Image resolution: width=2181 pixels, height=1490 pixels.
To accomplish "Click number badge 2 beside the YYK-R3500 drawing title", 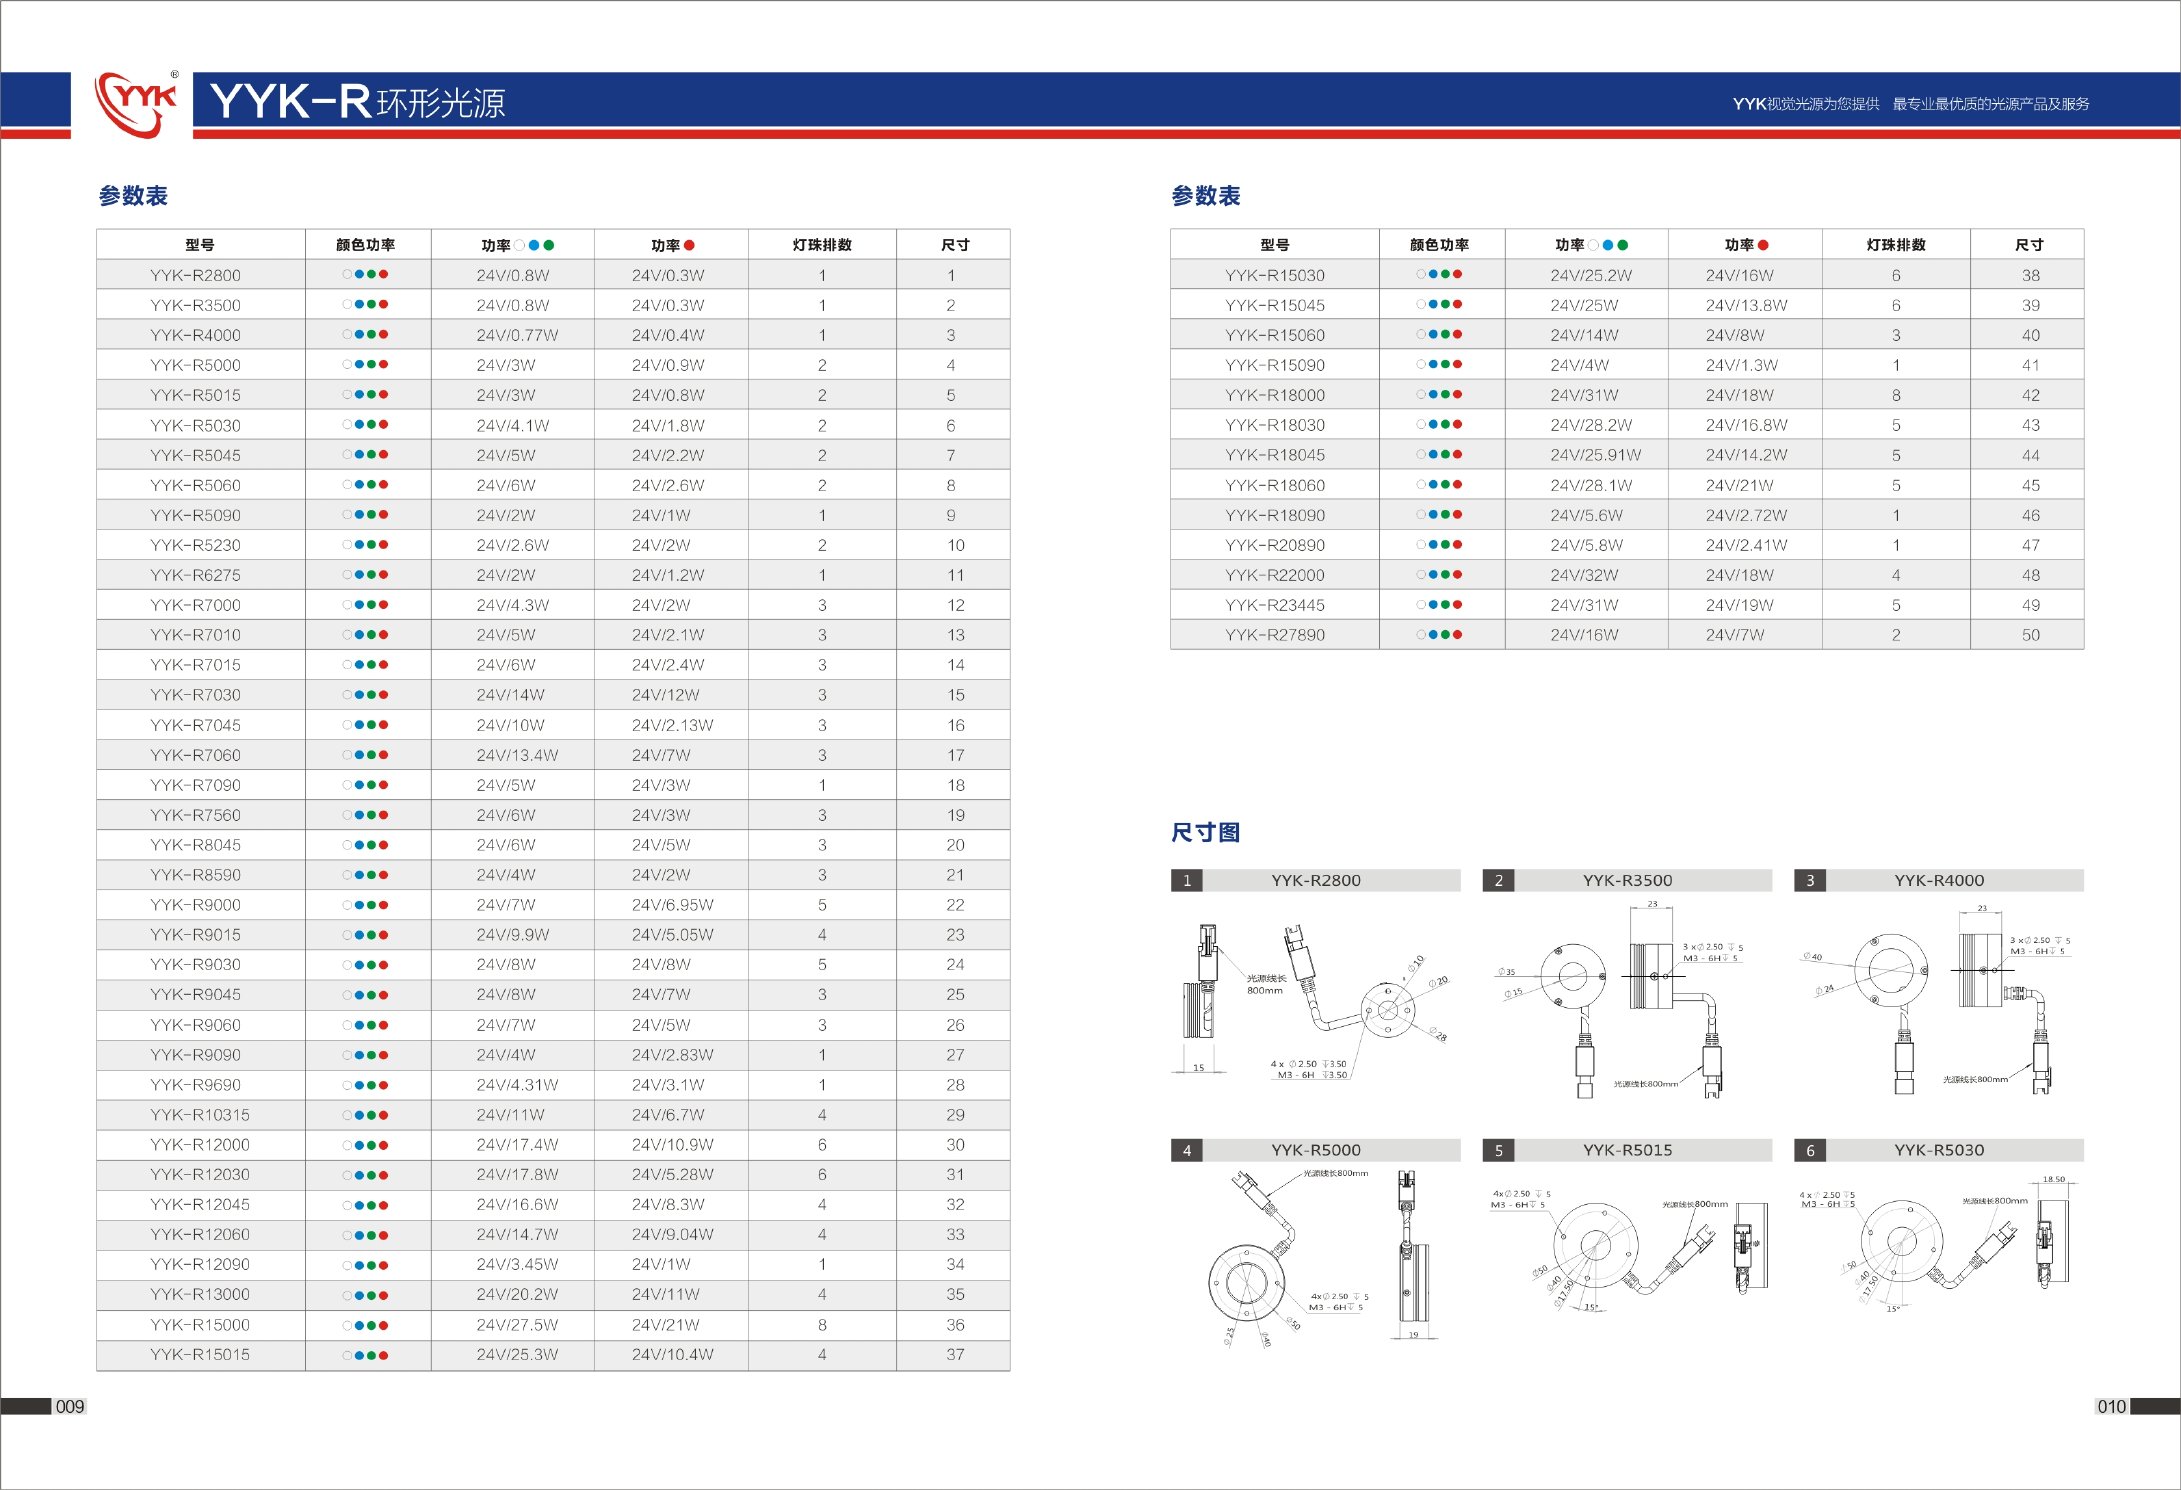I will coord(1498,880).
